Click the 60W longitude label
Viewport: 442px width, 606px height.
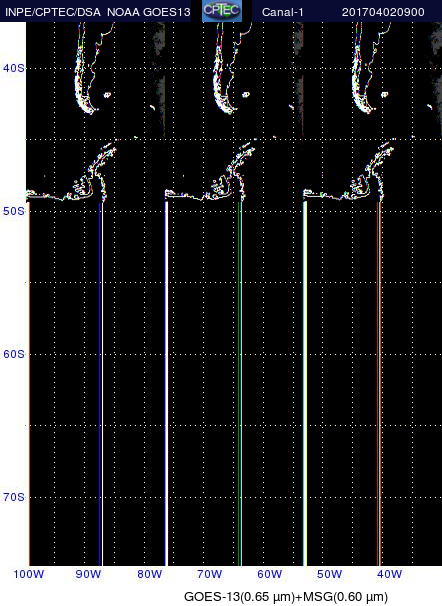tap(270, 574)
